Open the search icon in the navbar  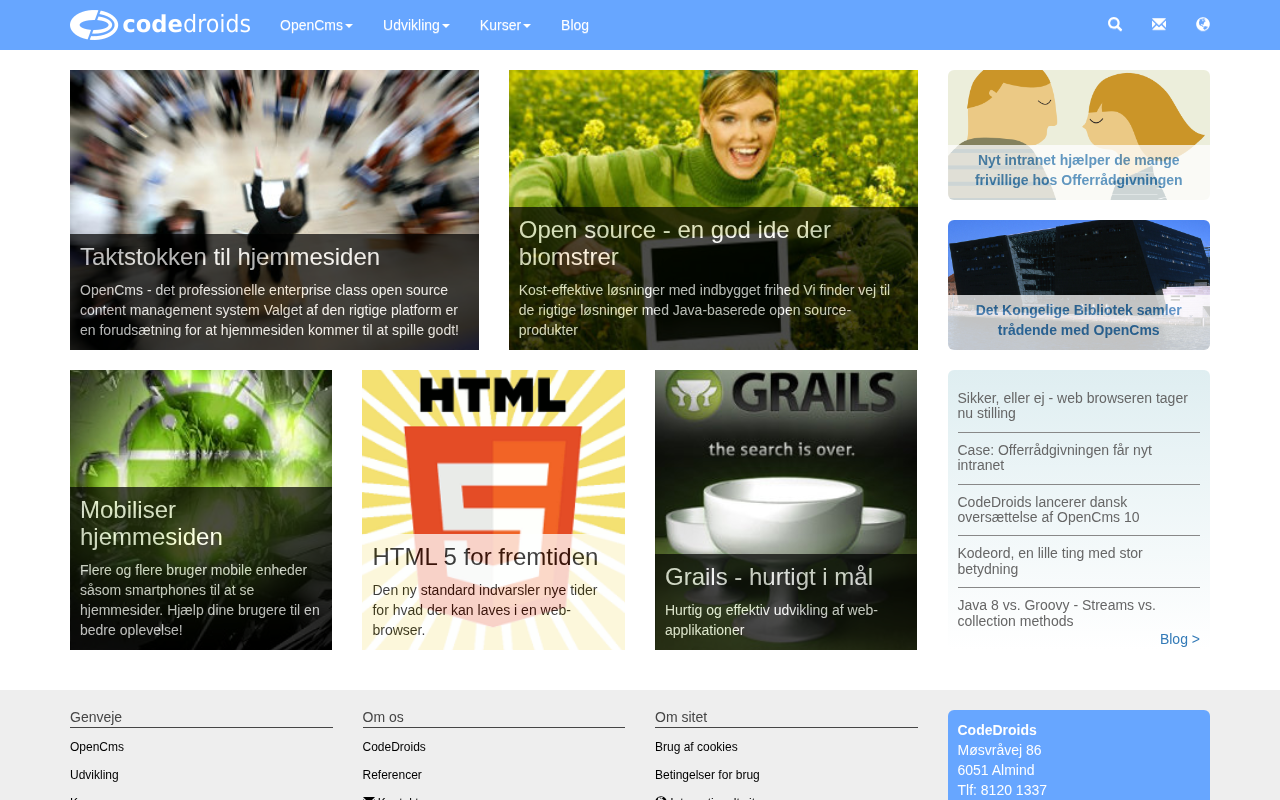(x=1115, y=25)
